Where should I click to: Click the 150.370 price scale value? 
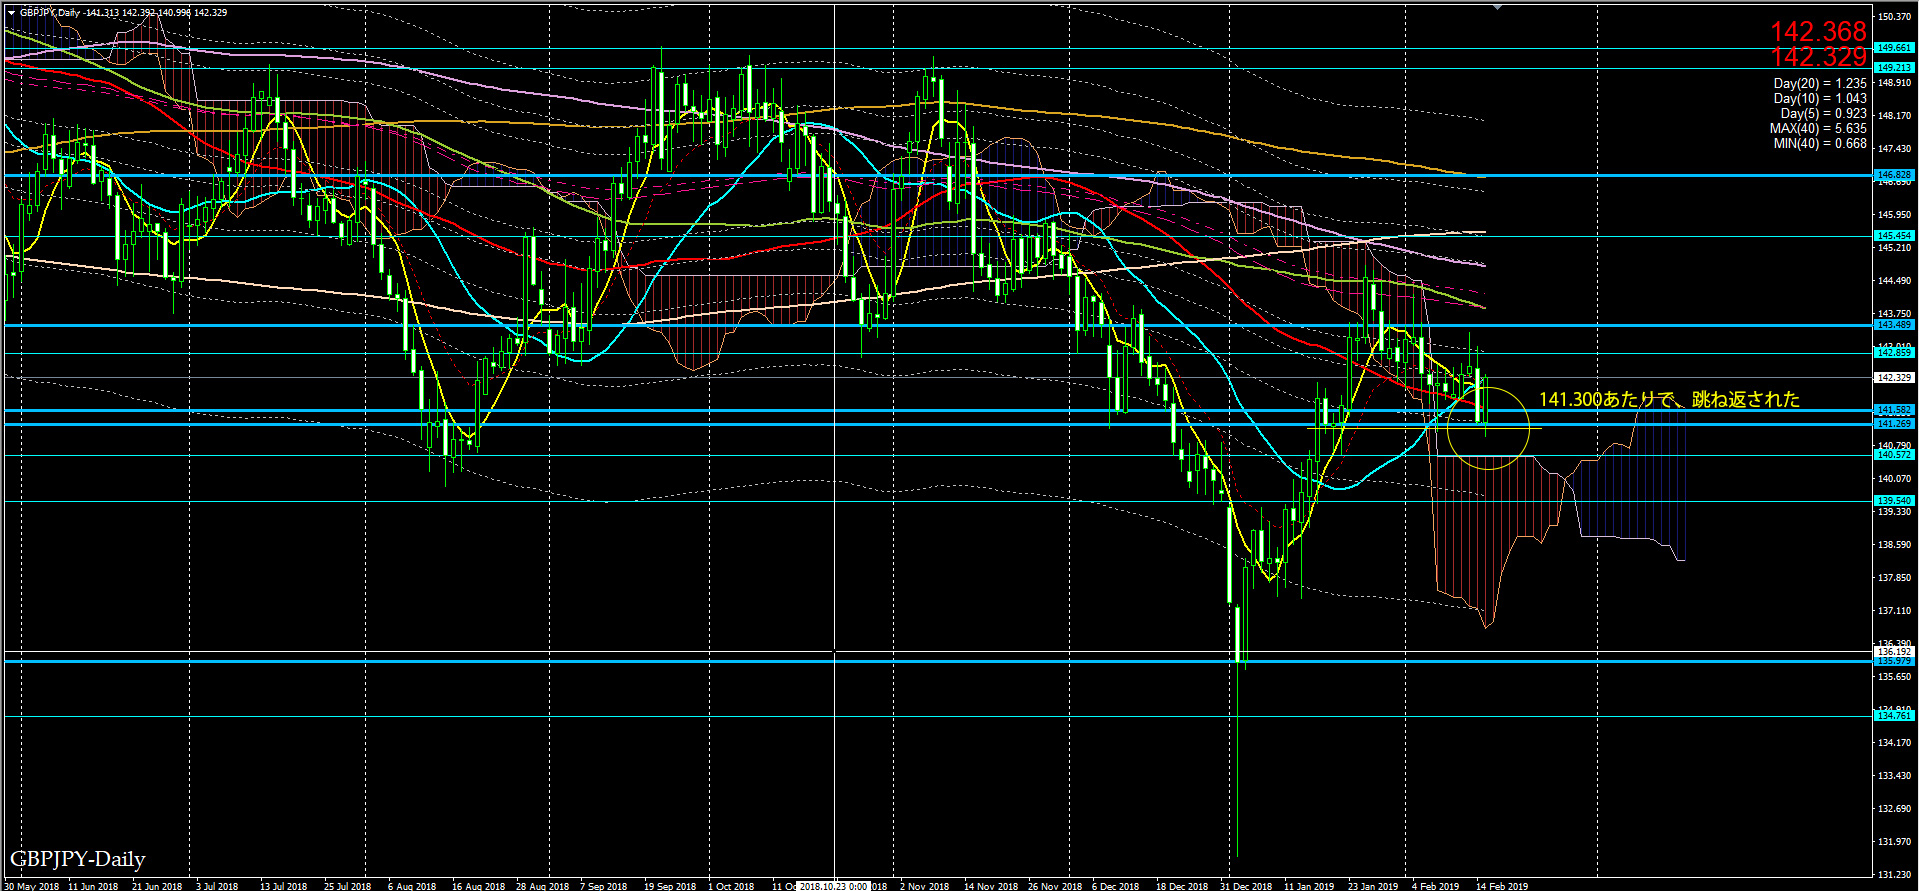[x=1894, y=17]
